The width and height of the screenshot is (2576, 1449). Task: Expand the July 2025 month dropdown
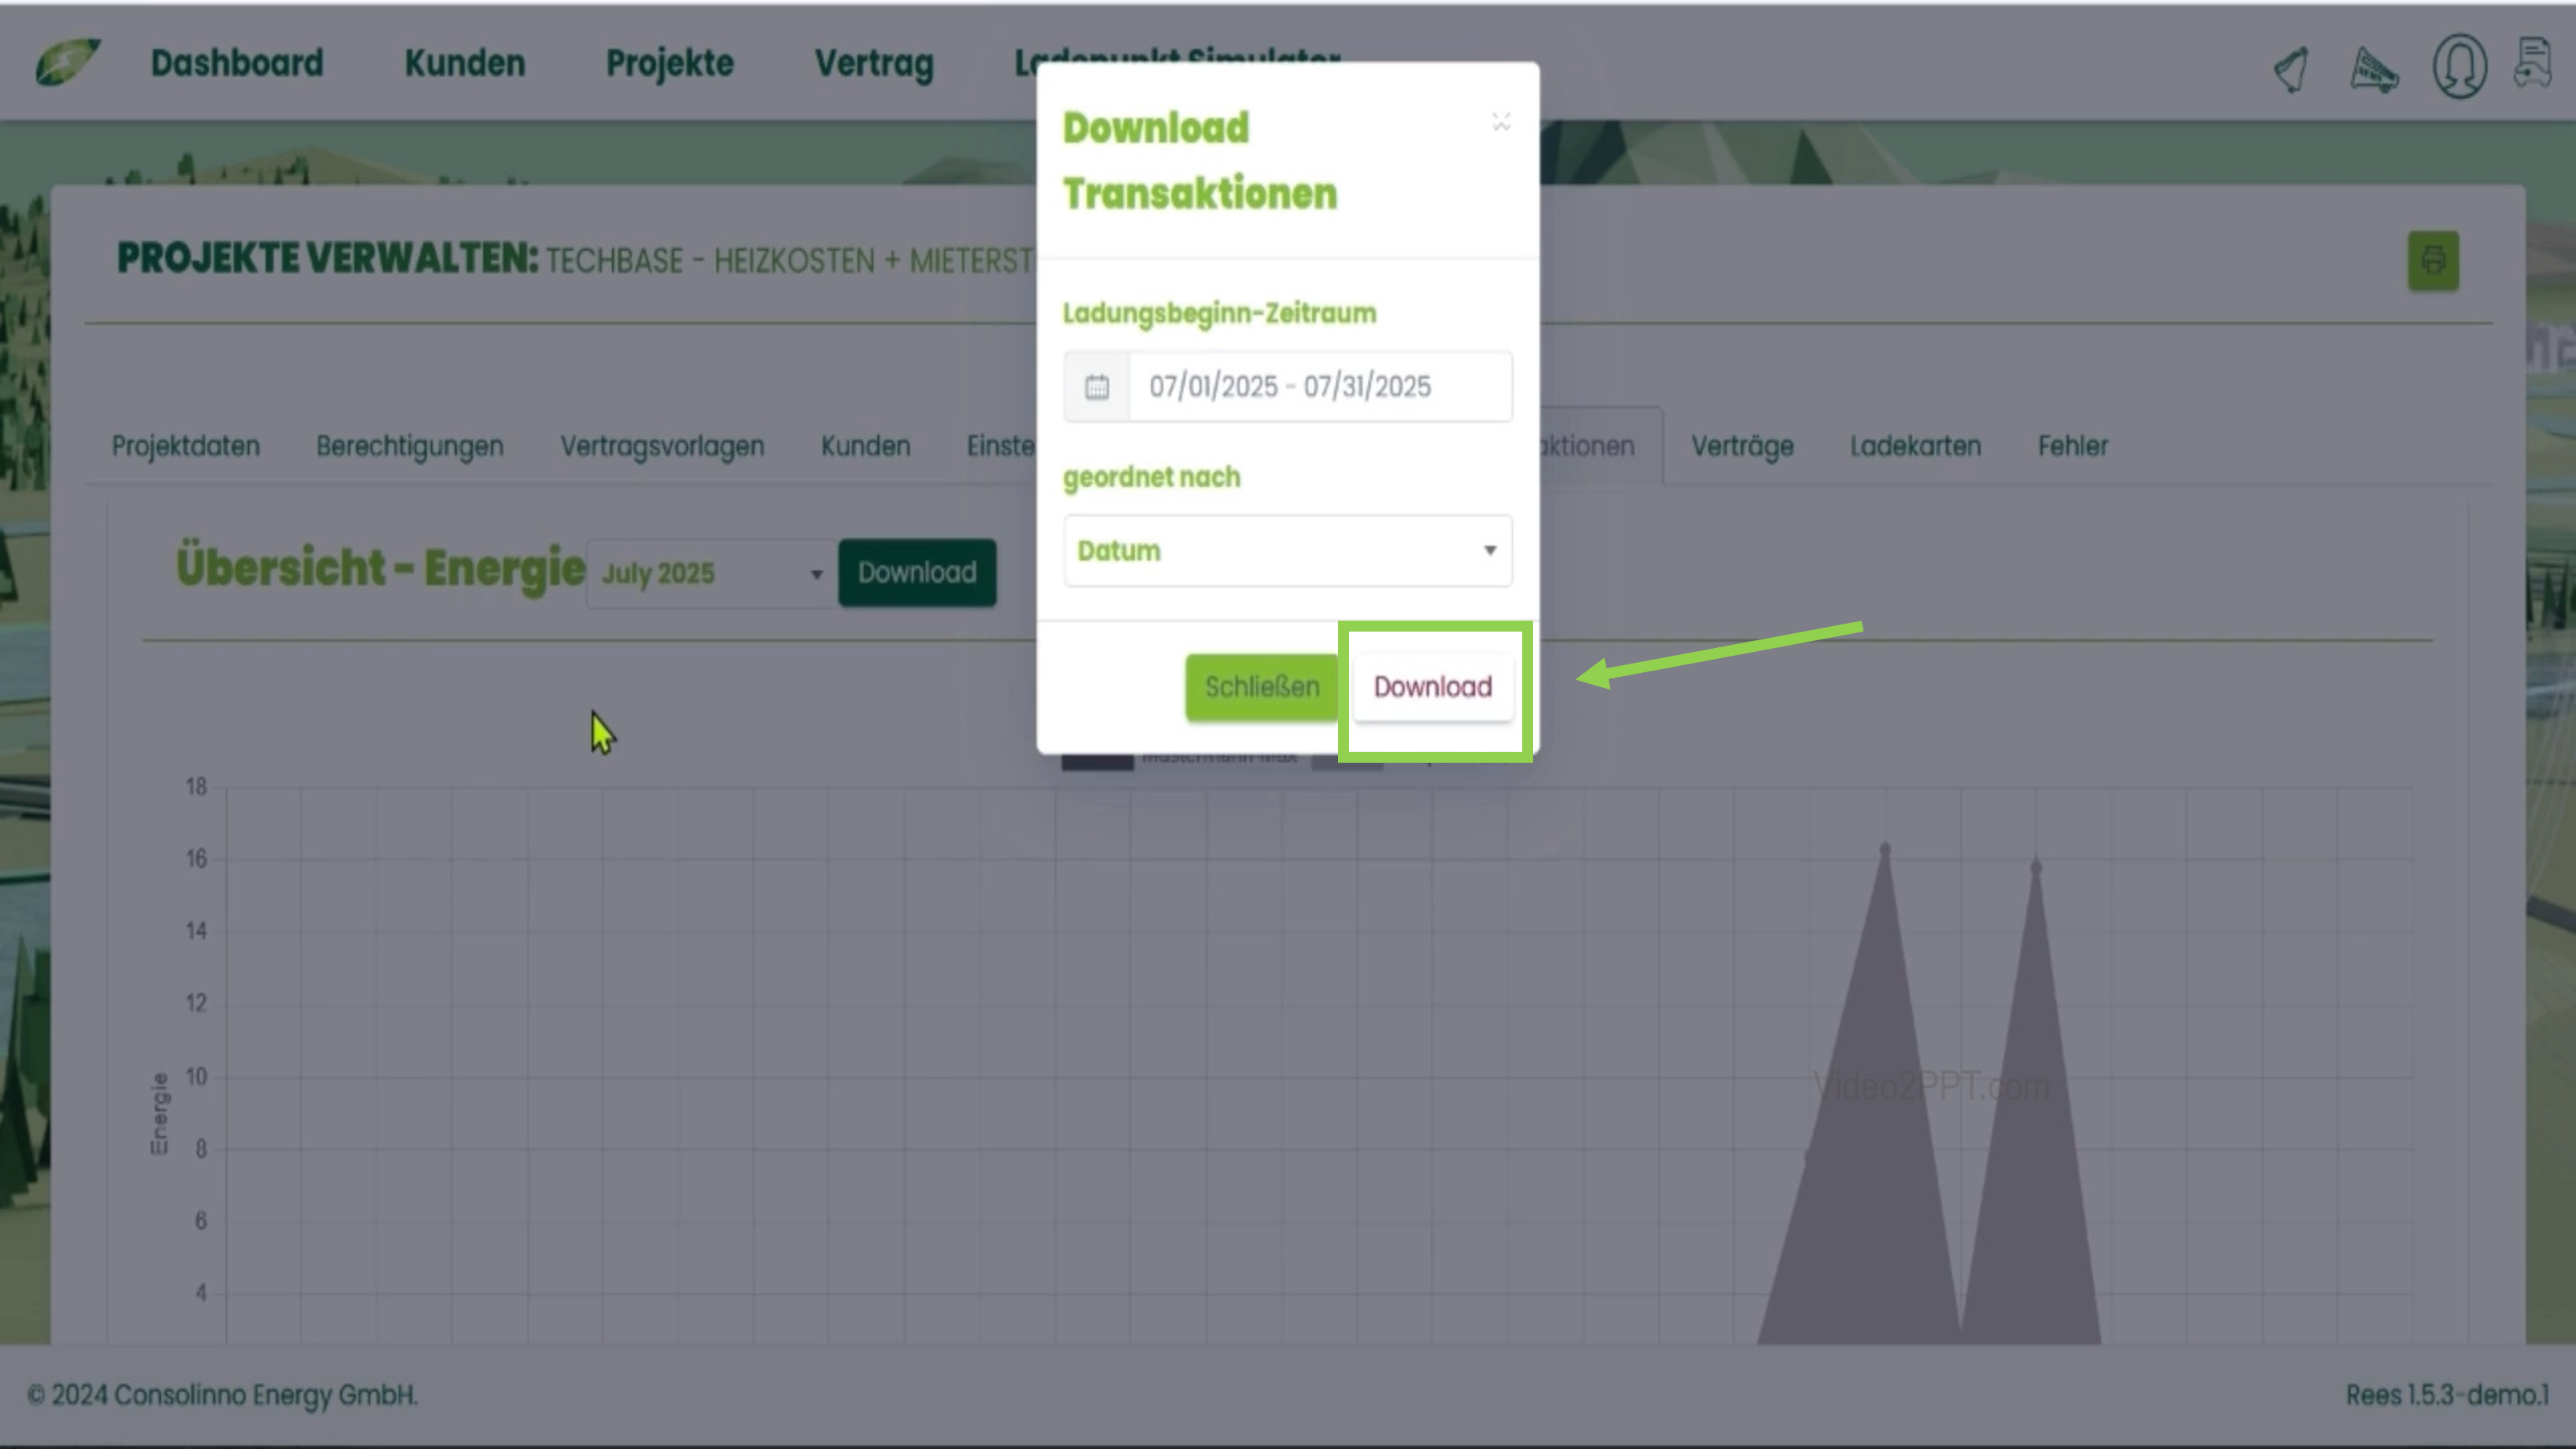(x=711, y=573)
